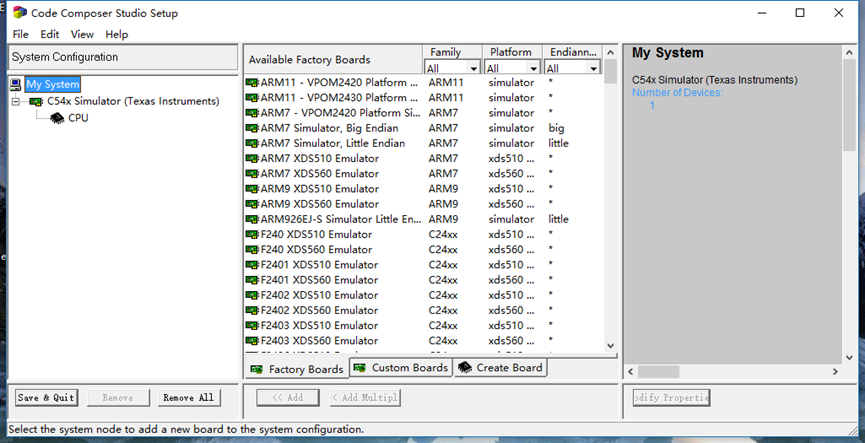The image size is (865, 443).
Task: Click My System panel horizontal scrollbar left arrow
Action: coord(631,372)
